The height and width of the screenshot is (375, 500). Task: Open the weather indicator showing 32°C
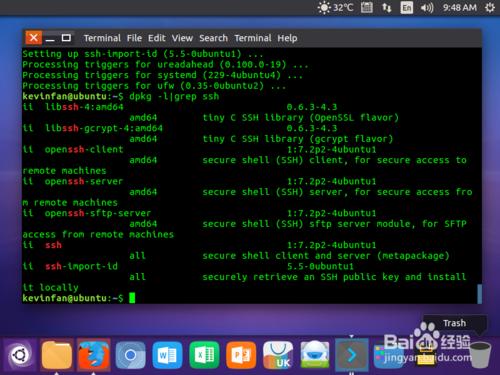(335, 7)
